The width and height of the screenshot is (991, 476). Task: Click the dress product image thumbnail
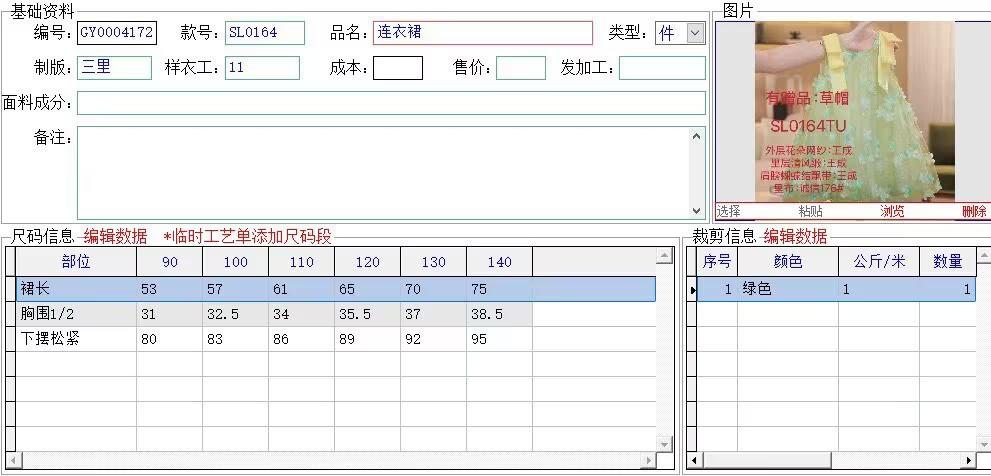(x=854, y=111)
